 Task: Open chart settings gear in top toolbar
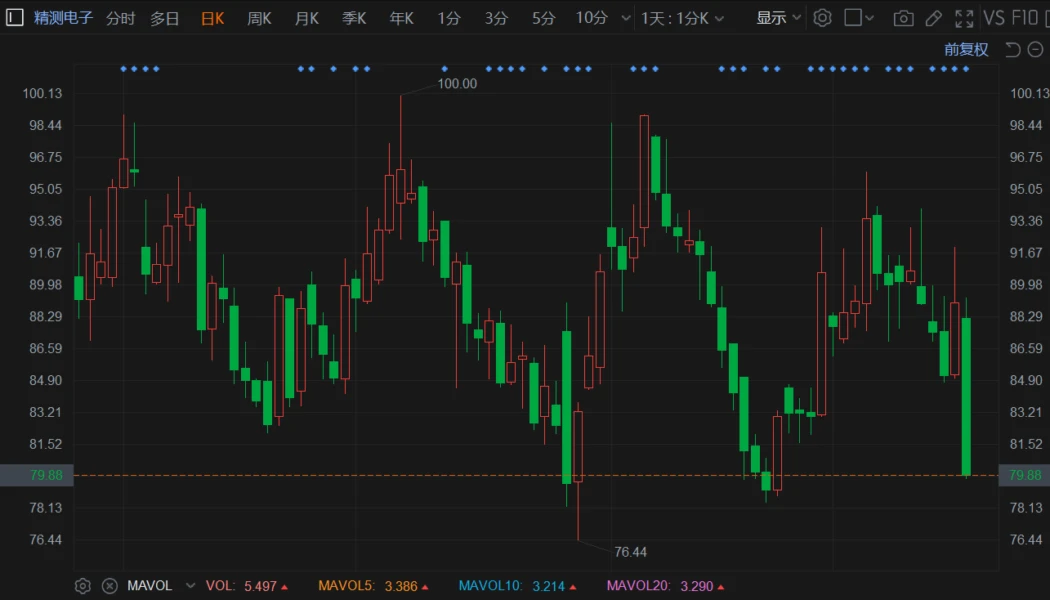tap(822, 18)
